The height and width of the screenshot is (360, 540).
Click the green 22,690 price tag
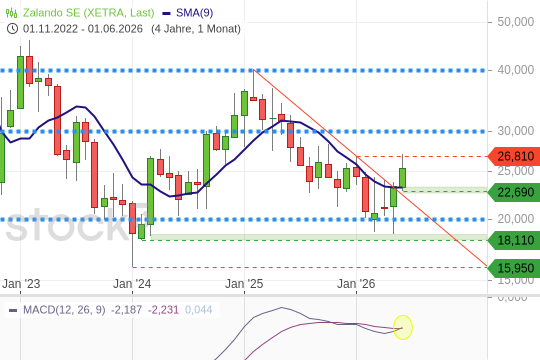click(513, 192)
